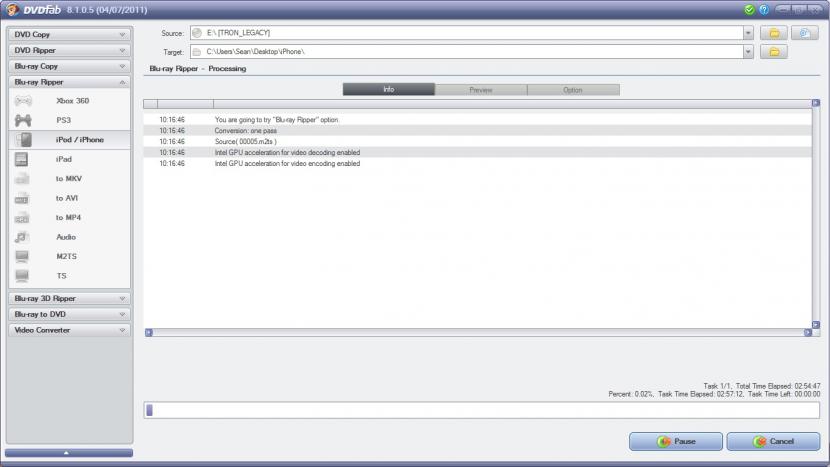The width and height of the screenshot is (830, 467).
Task: Select the to MKV profile label
Action: tap(69, 179)
